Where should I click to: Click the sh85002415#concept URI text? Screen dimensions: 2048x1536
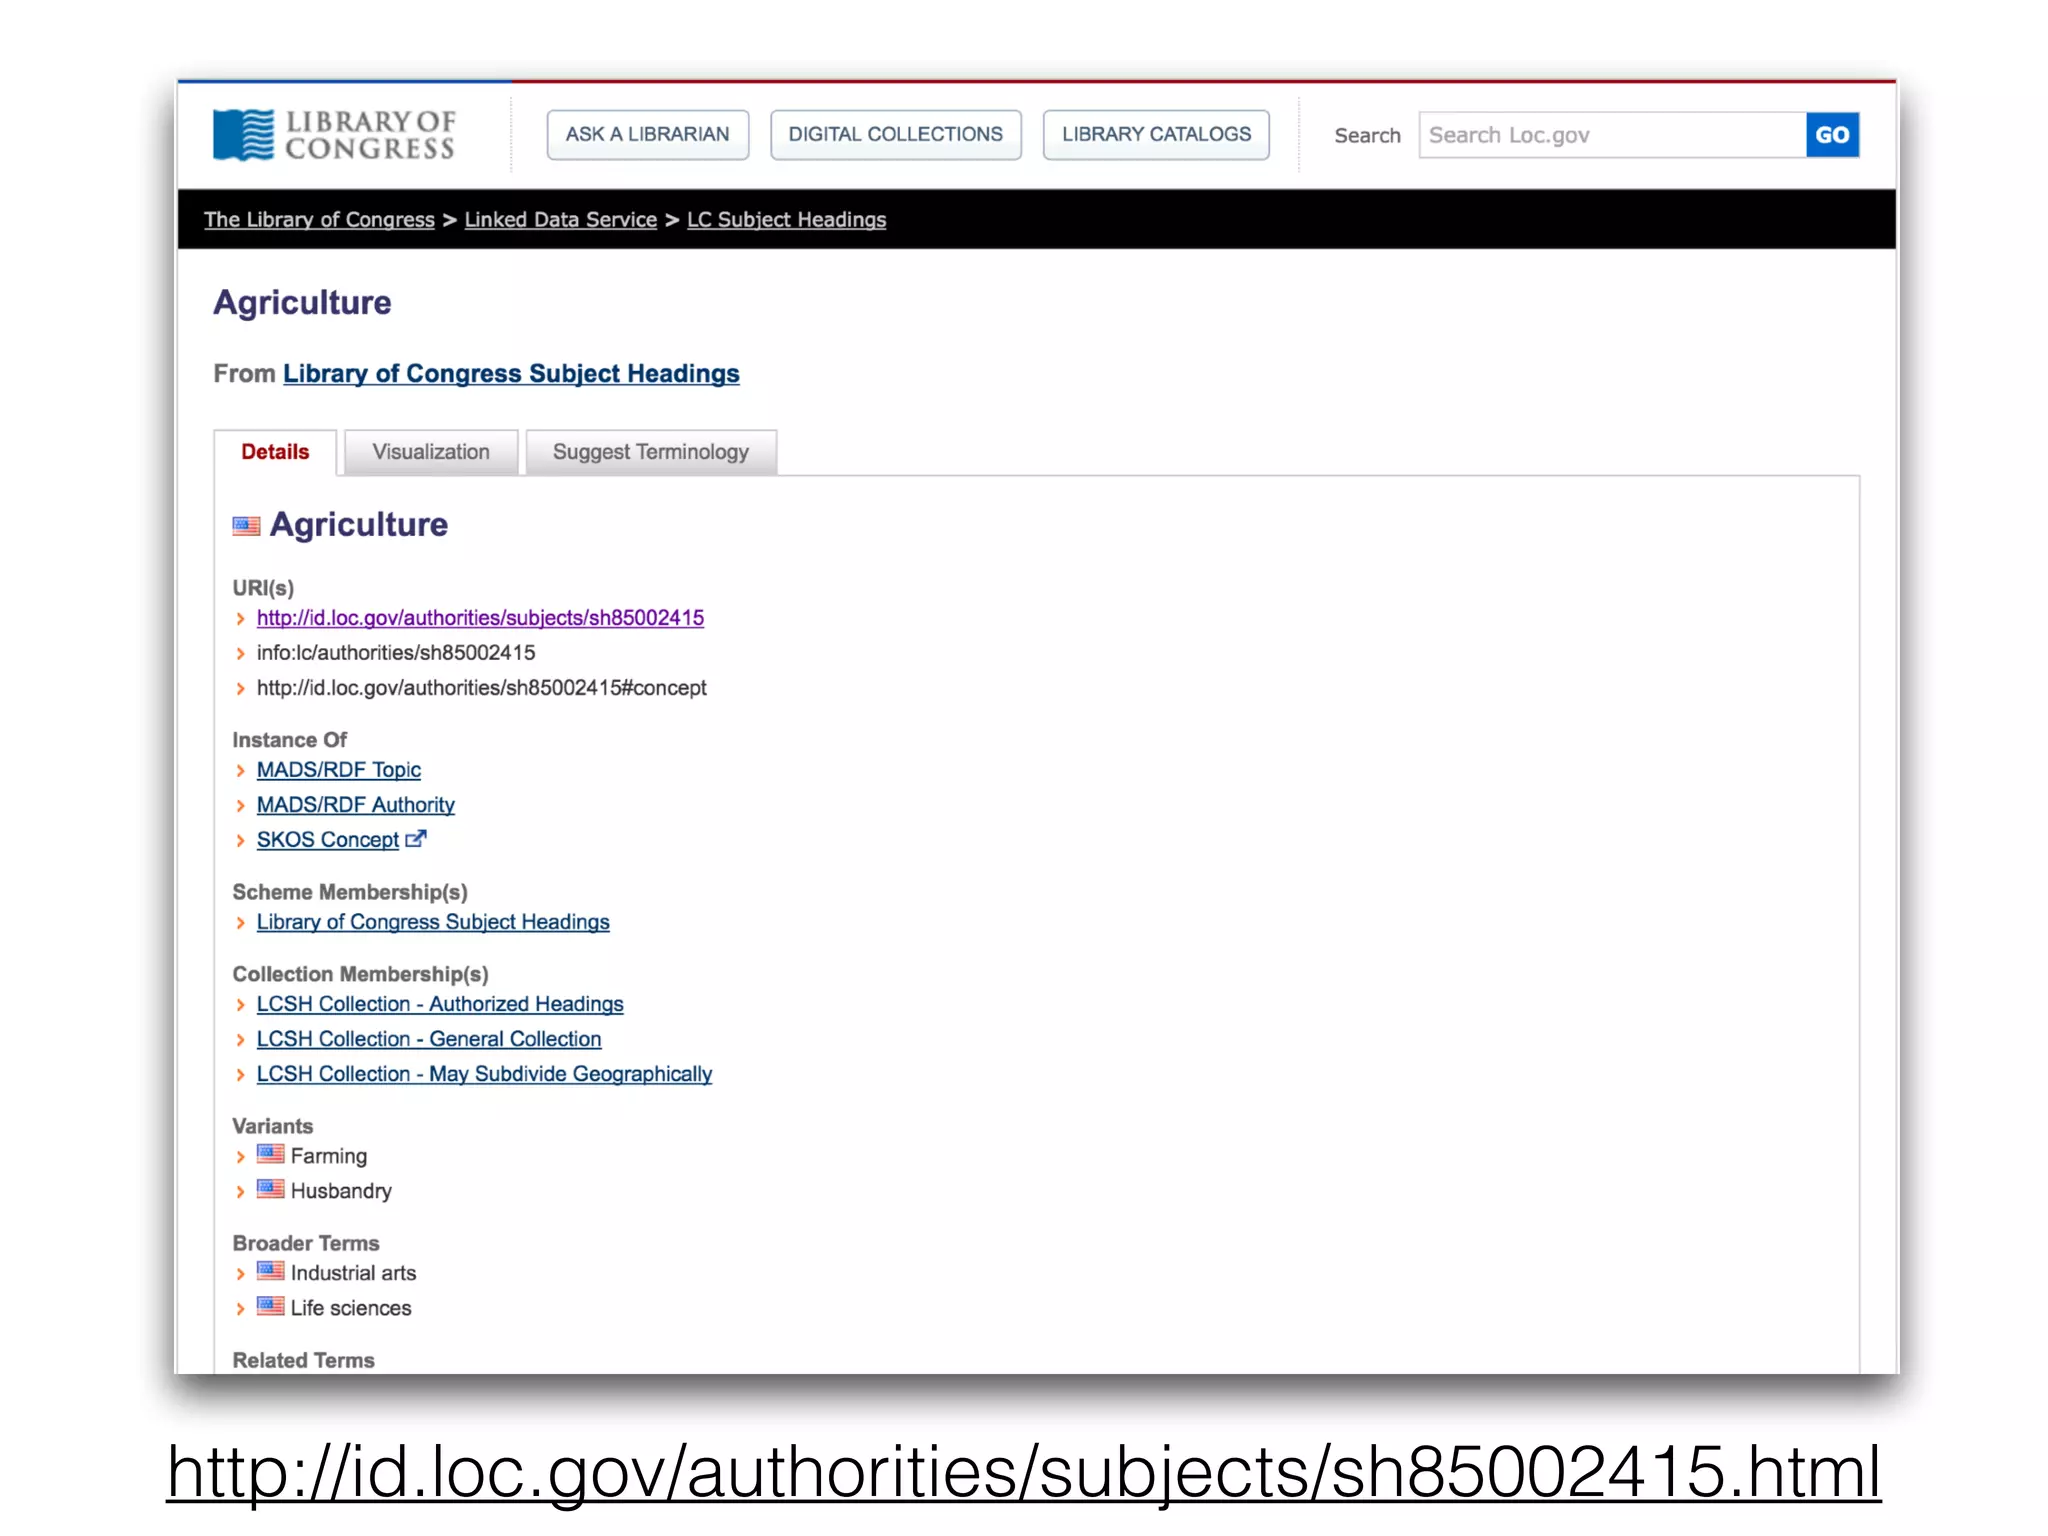(x=482, y=689)
